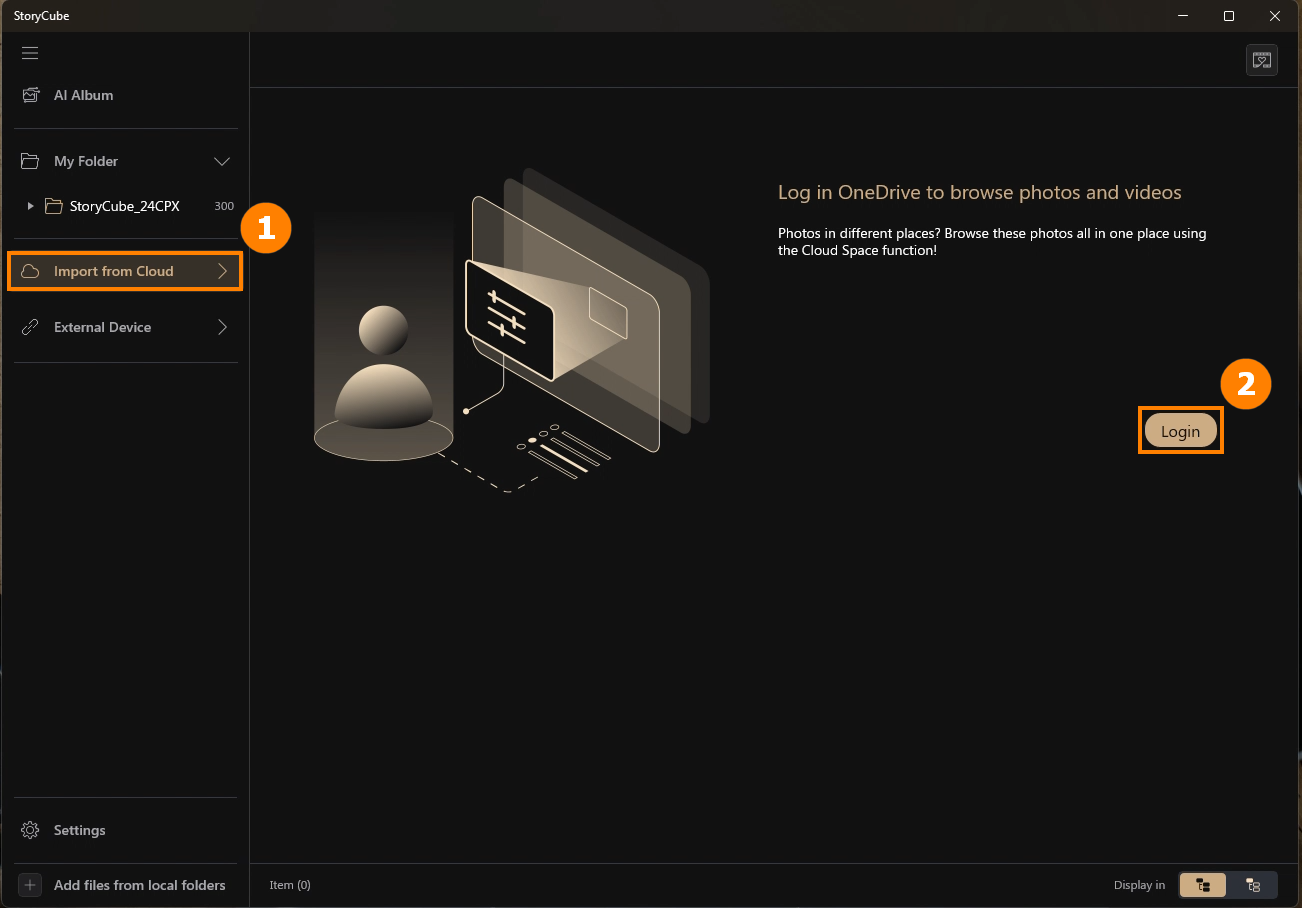This screenshot has height=908, width=1302.
Task: Click Log in OneDrive heading text
Action: [980, 192]
